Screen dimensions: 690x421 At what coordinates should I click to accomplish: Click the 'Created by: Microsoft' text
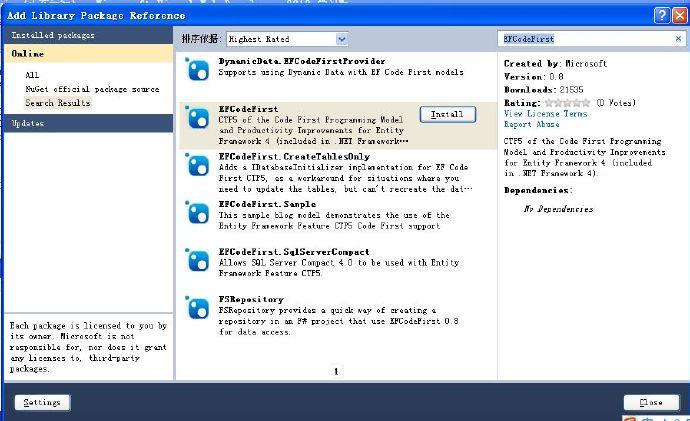tap(555, 64)
